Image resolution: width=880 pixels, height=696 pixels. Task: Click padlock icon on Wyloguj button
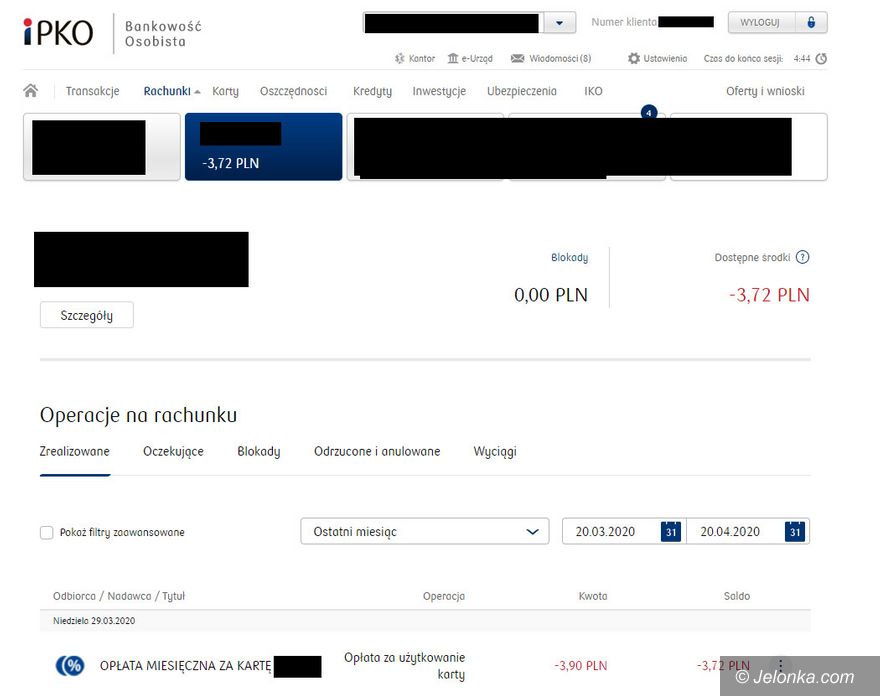click(811, 22)
